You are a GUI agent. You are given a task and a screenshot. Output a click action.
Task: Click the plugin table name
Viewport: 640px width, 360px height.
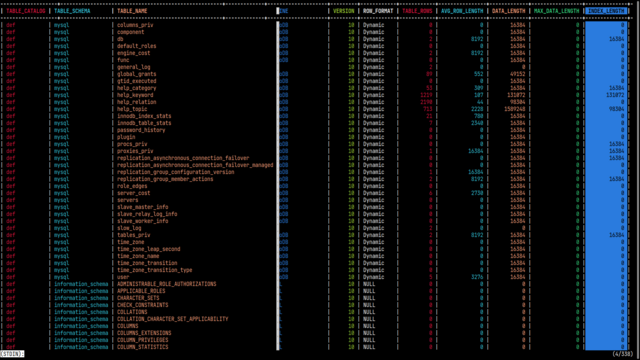coord(126,137)
